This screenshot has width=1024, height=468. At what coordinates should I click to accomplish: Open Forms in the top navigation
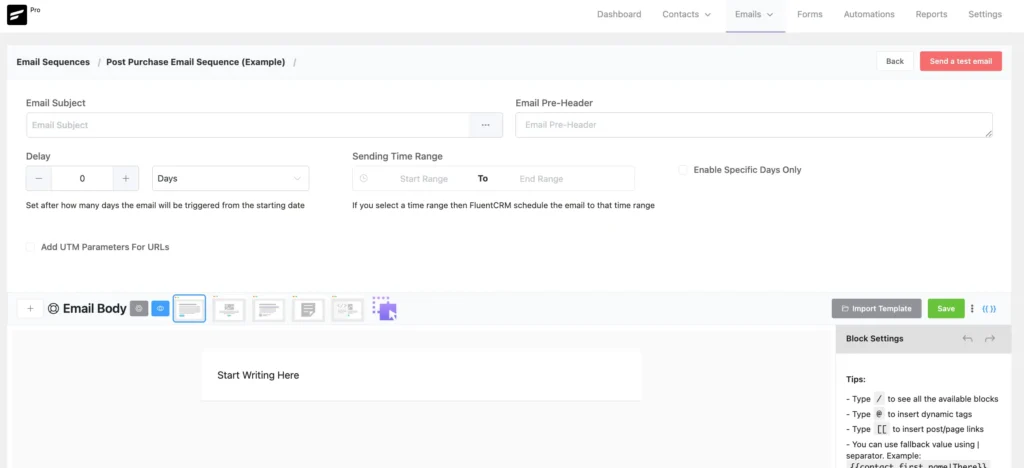point(810,14)
